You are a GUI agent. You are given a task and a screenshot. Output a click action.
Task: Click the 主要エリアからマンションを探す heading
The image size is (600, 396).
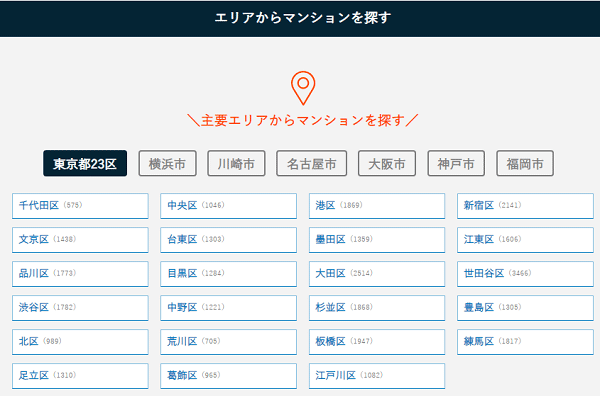click(x=303, y=120)
